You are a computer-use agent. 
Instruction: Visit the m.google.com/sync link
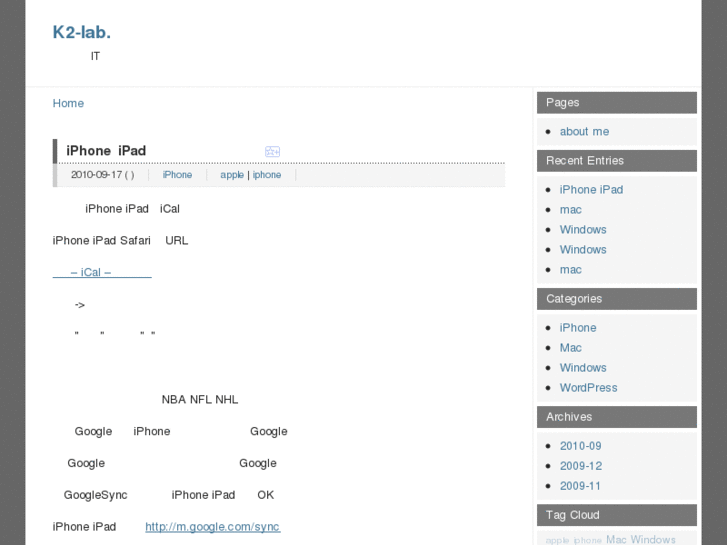coord(213,527)
